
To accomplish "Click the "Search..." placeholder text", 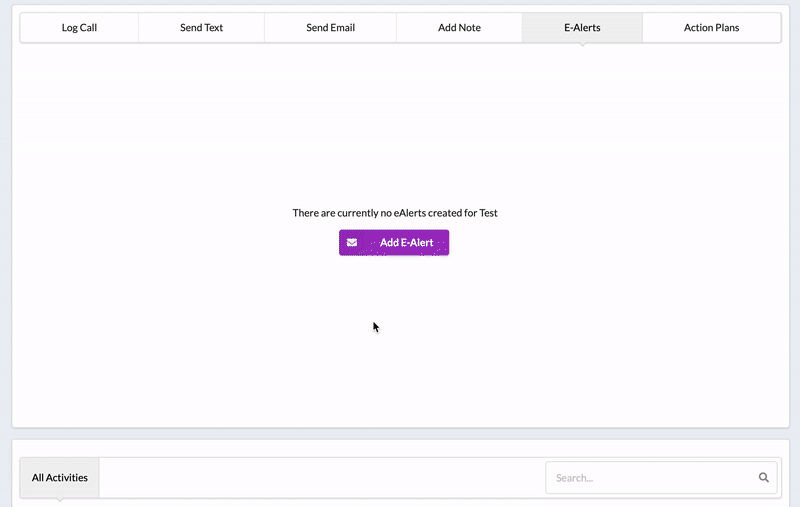I will [x=574, y=478].
